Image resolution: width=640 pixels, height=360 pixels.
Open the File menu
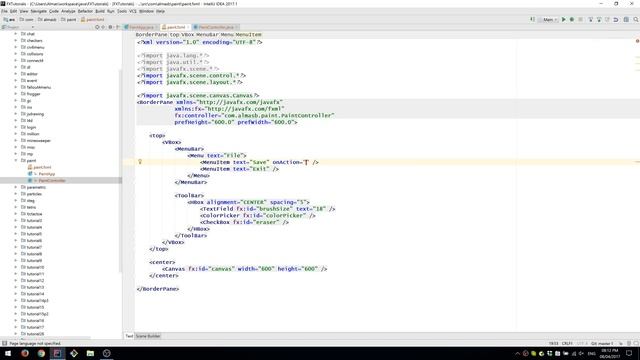[x=4, y=11]
